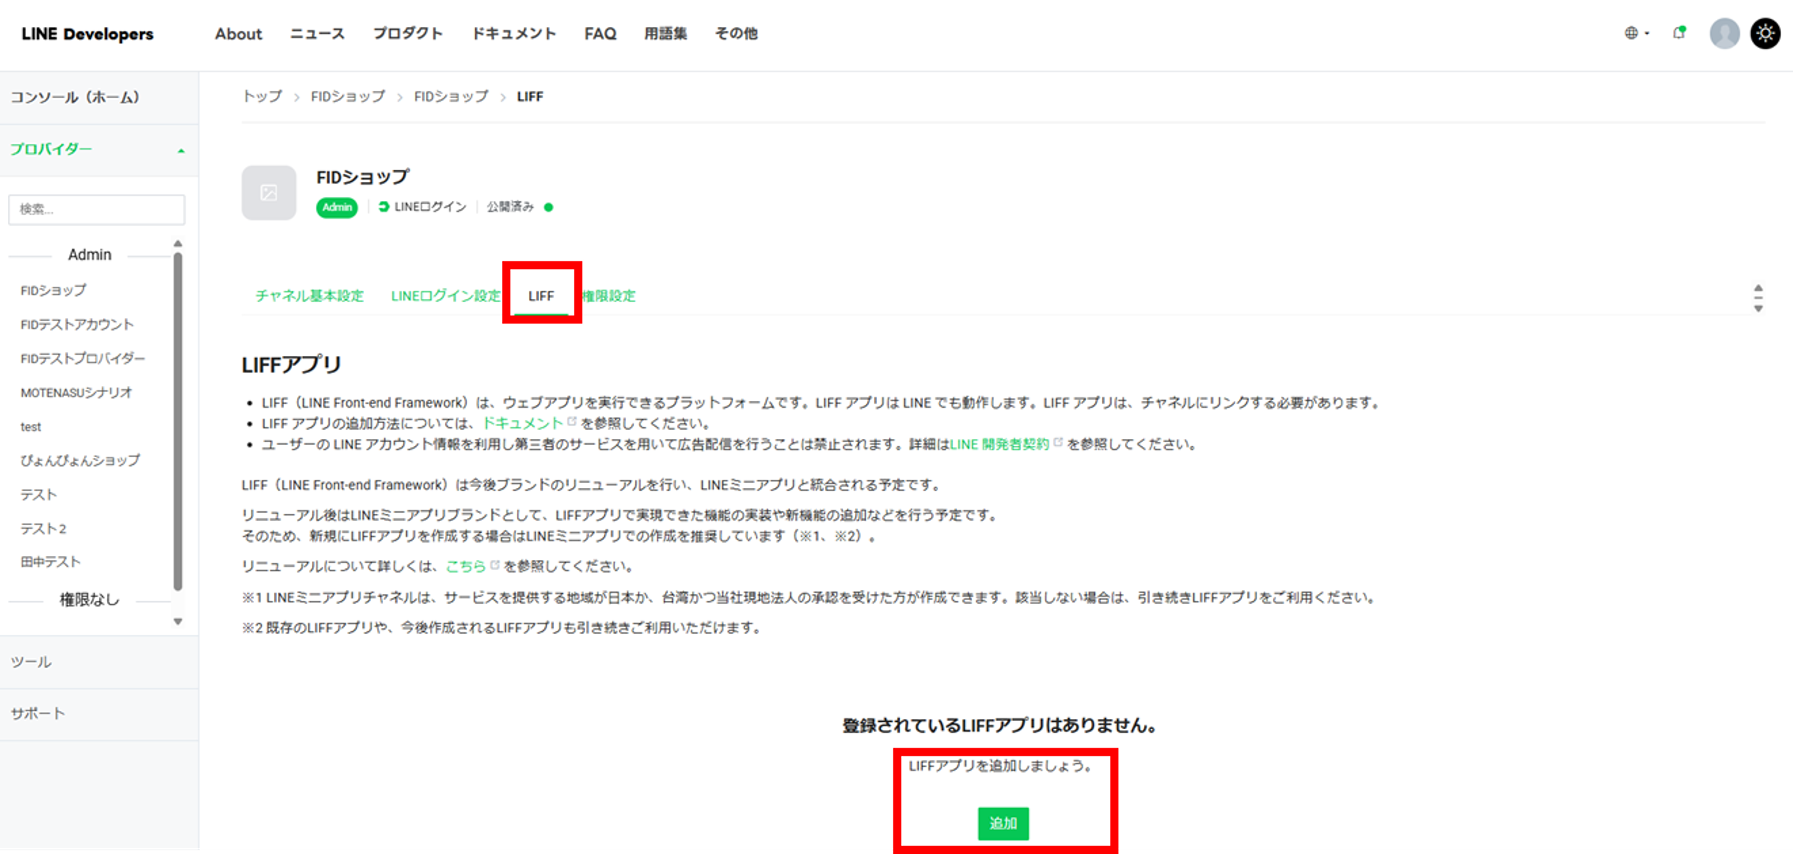1793x854 pixels.
Task: Open the ドキュメント link in LIFF description
Action: (x=523, y=423)
